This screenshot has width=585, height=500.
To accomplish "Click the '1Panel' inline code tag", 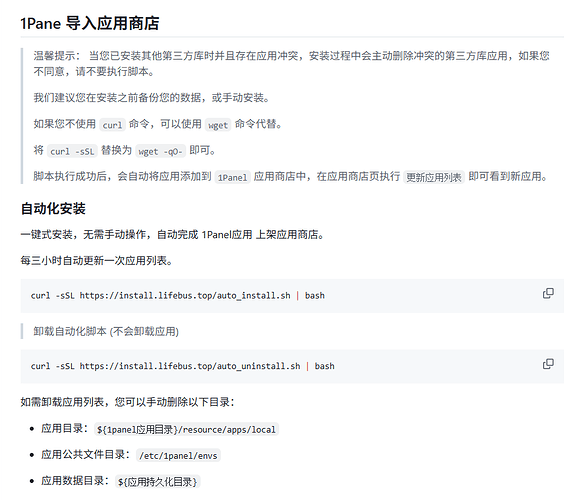I will (x=232, y=177).
